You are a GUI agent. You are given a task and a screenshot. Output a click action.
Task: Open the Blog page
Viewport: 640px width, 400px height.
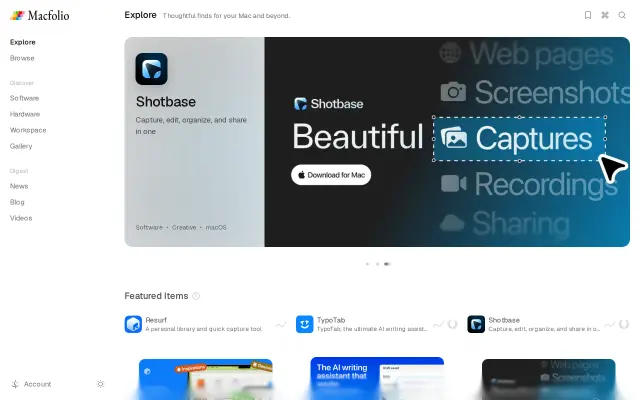pyautogui.click(x=17, y=202)
